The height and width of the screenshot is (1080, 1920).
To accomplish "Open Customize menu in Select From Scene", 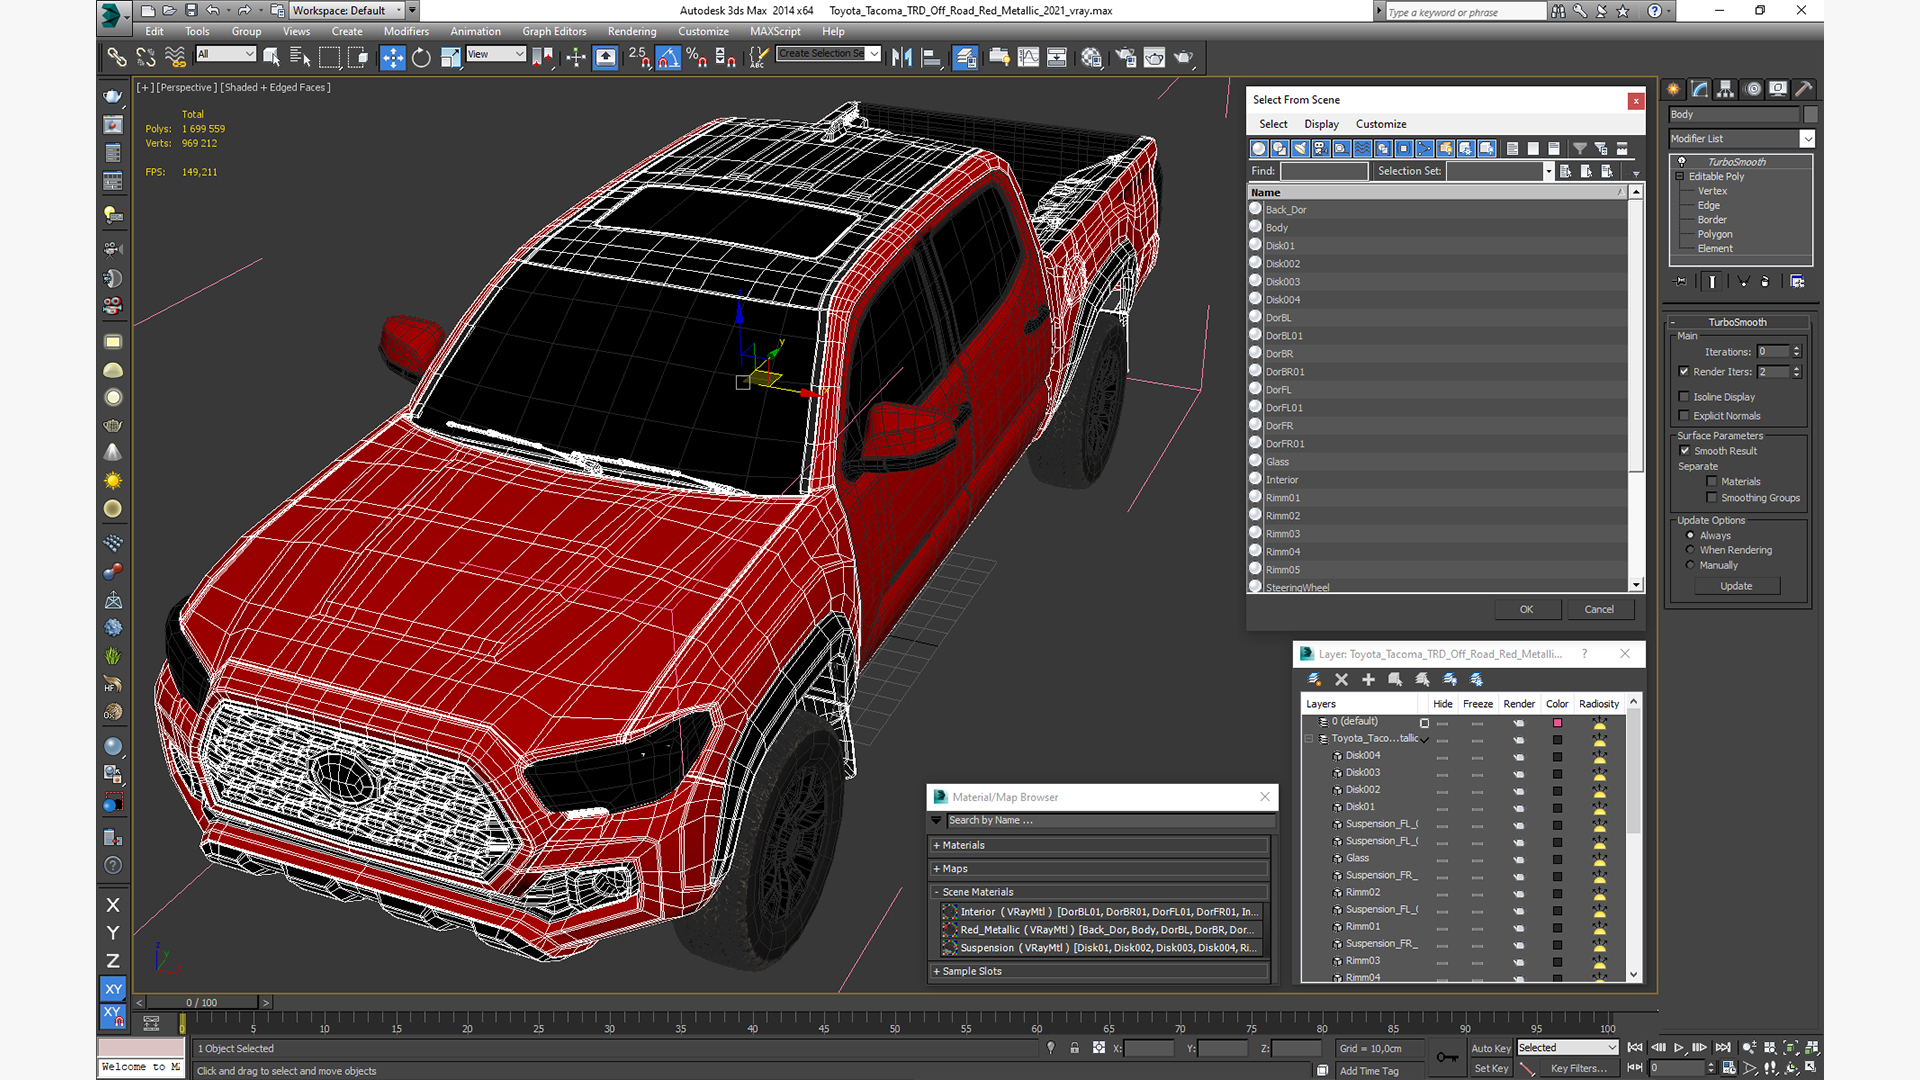I will [1381, 124].
